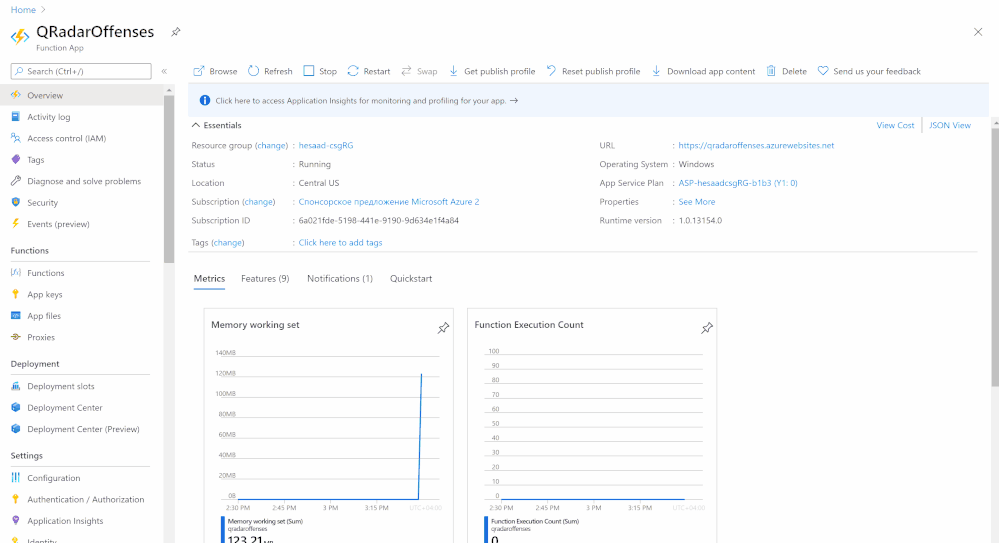Pin the QRadarOffenses app to dashboard
The width and height of the screenshot is (999, 543).
point(176,32)
